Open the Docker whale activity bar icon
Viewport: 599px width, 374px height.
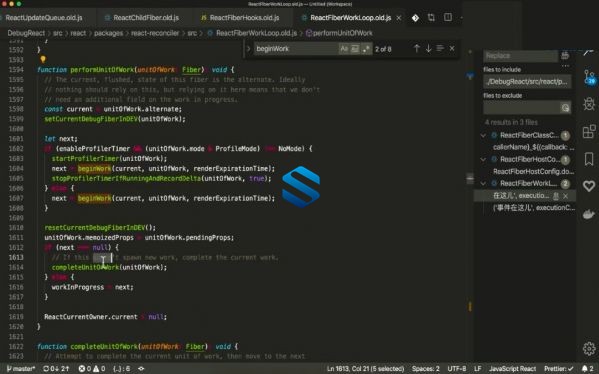coord(589,214)
